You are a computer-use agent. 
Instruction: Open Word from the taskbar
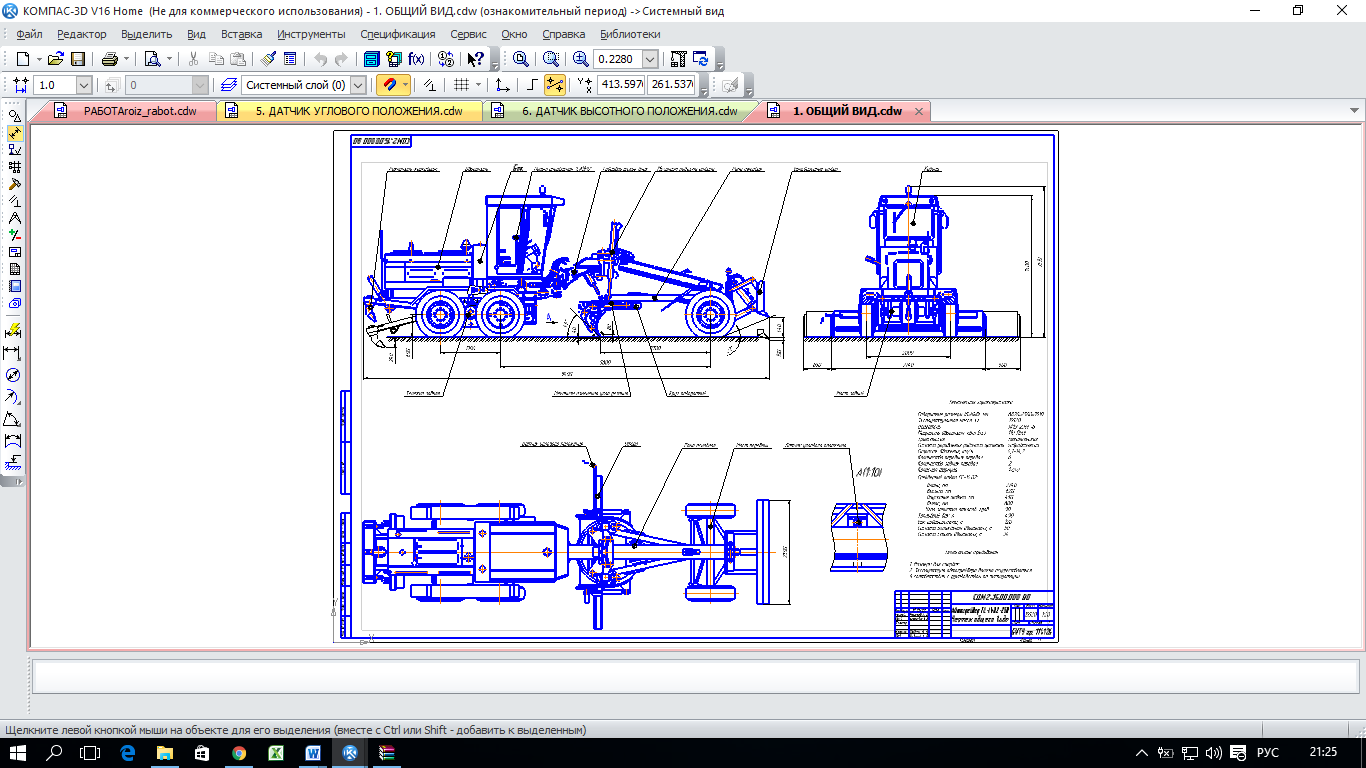pyautogui.click(x=312, y=753)
